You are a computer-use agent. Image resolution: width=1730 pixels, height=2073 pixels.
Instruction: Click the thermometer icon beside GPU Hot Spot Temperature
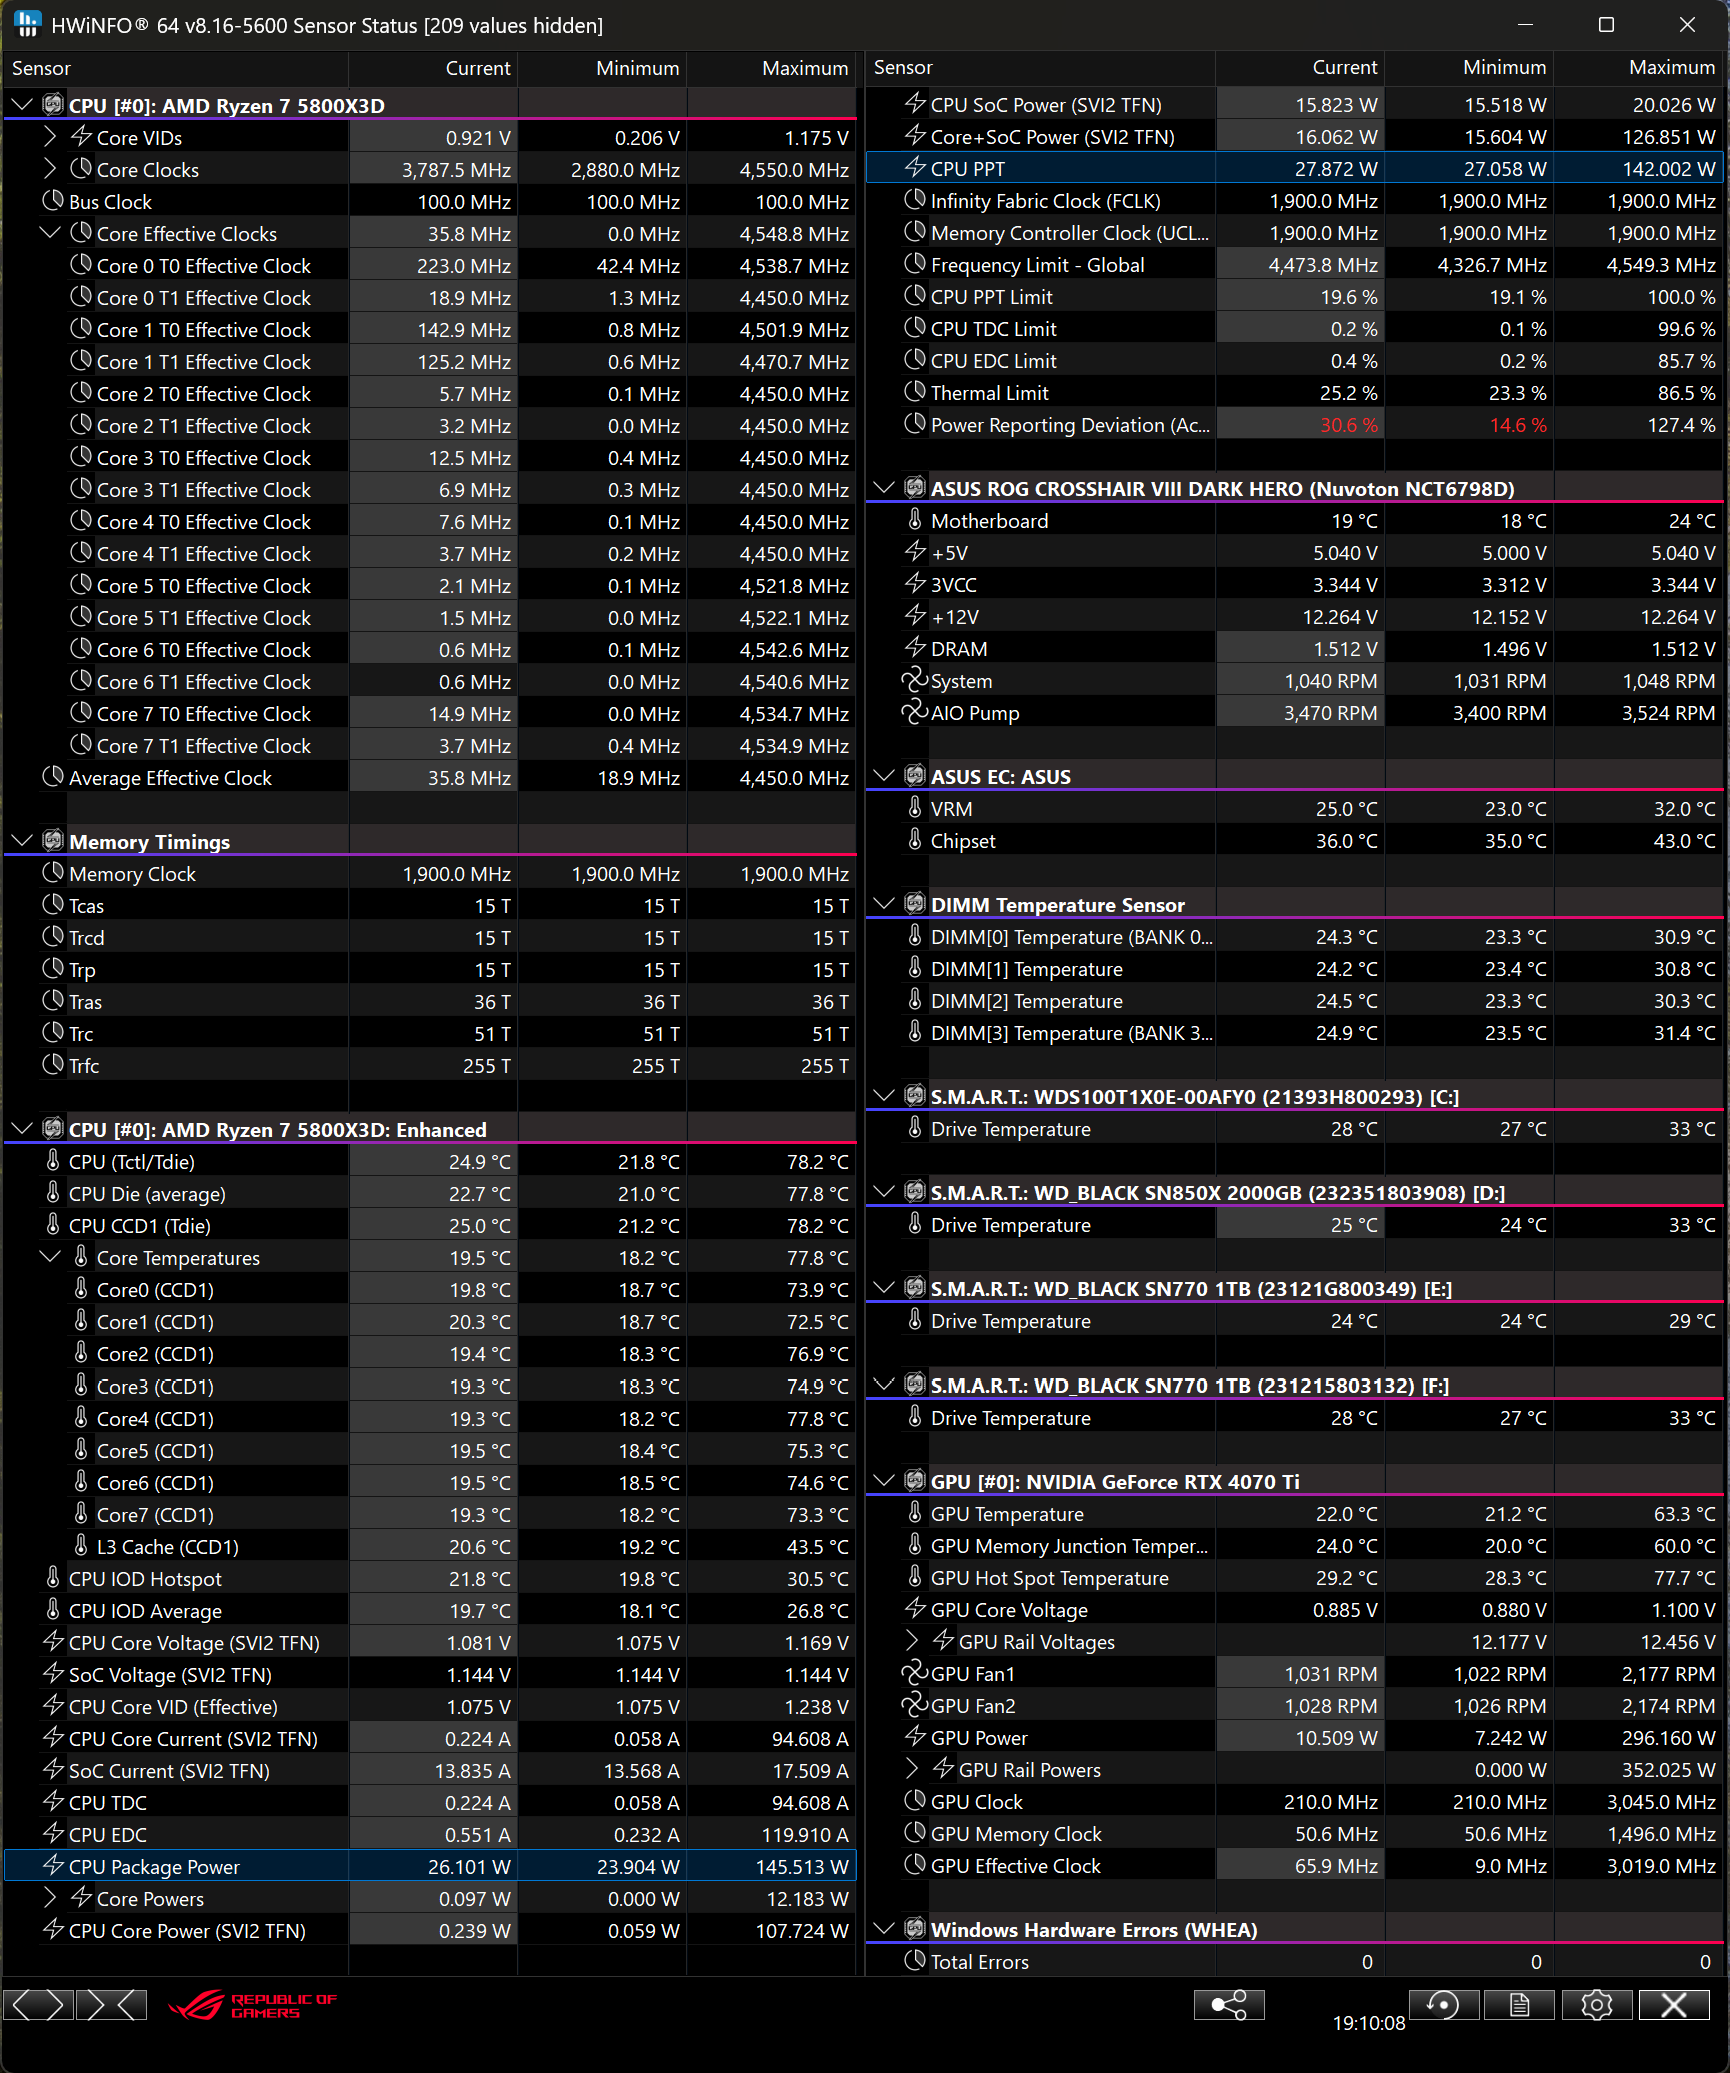[x=914, y=1577]
